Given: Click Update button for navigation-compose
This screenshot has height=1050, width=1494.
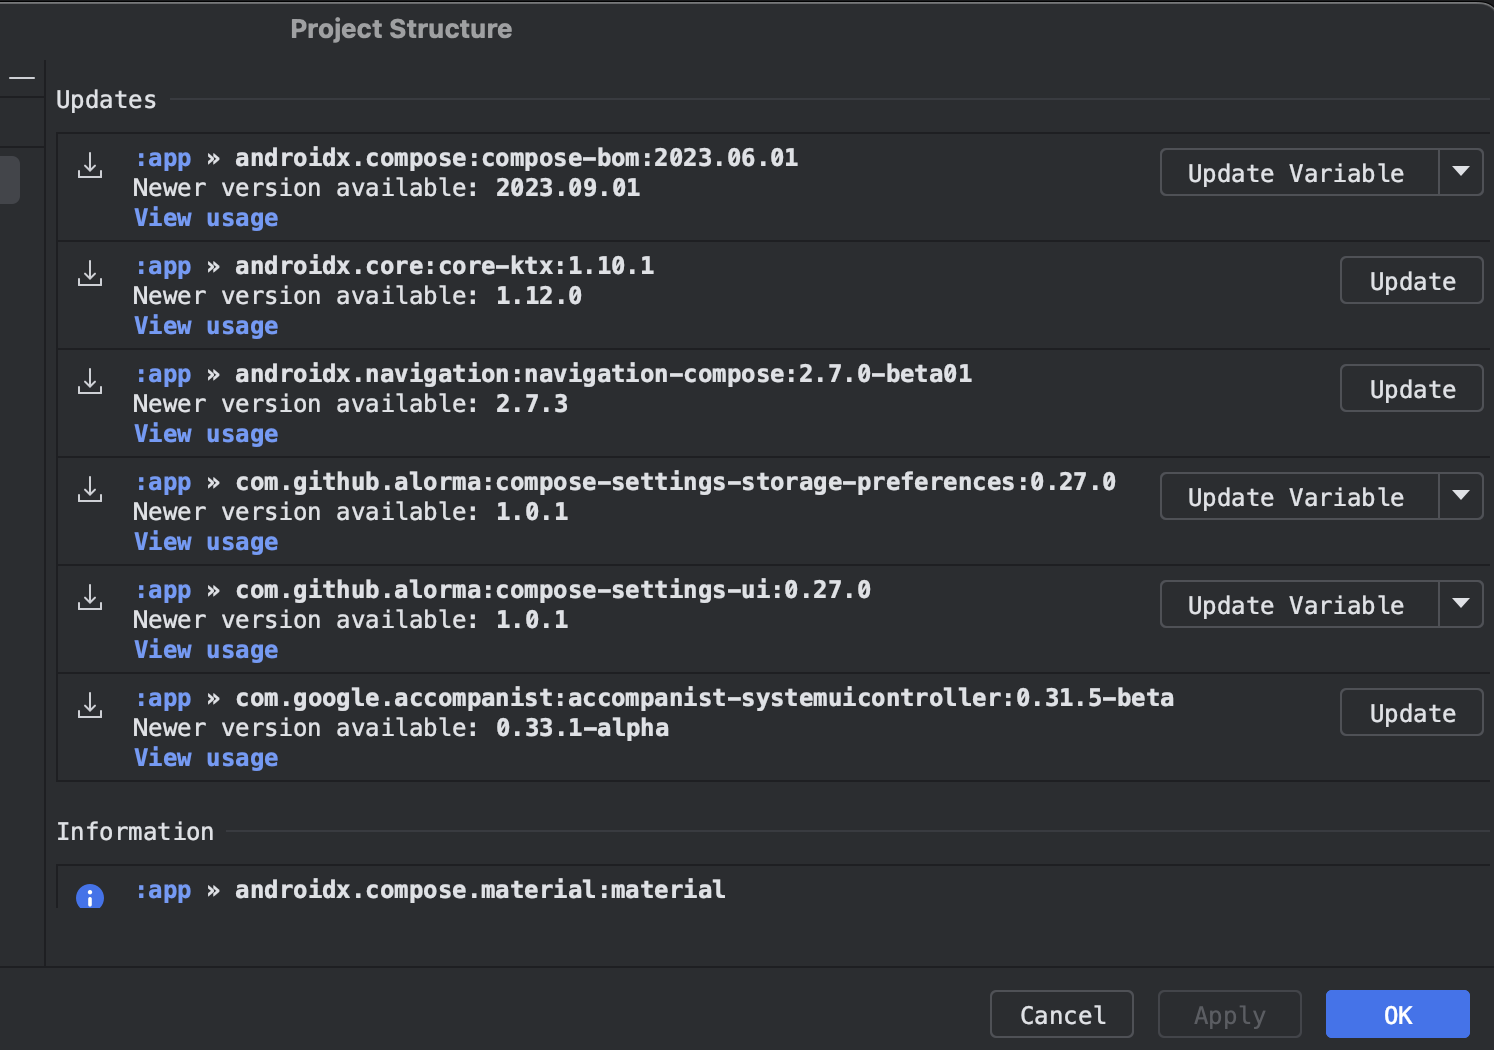Looking at the screenshot, I should (1412, 388).
